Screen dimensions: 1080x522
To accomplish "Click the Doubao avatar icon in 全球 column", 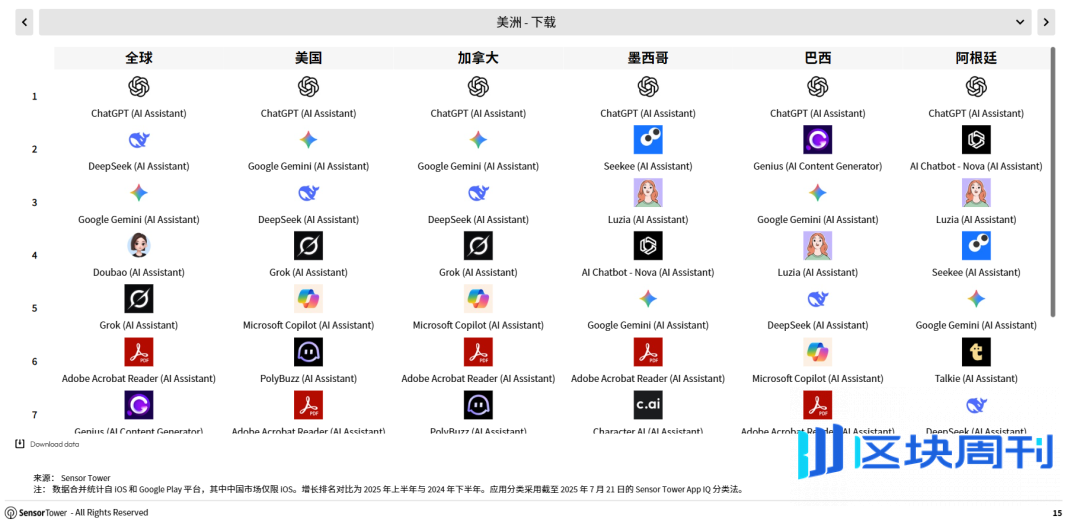I will click(x=138, y=245).
